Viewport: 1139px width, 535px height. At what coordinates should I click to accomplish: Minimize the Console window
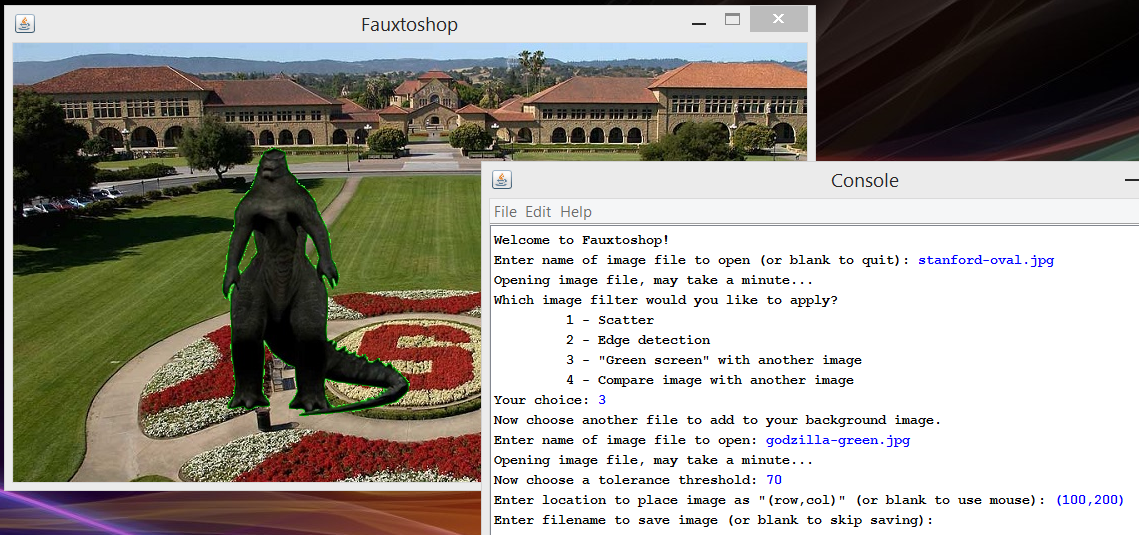click(x=1131, y=179)
